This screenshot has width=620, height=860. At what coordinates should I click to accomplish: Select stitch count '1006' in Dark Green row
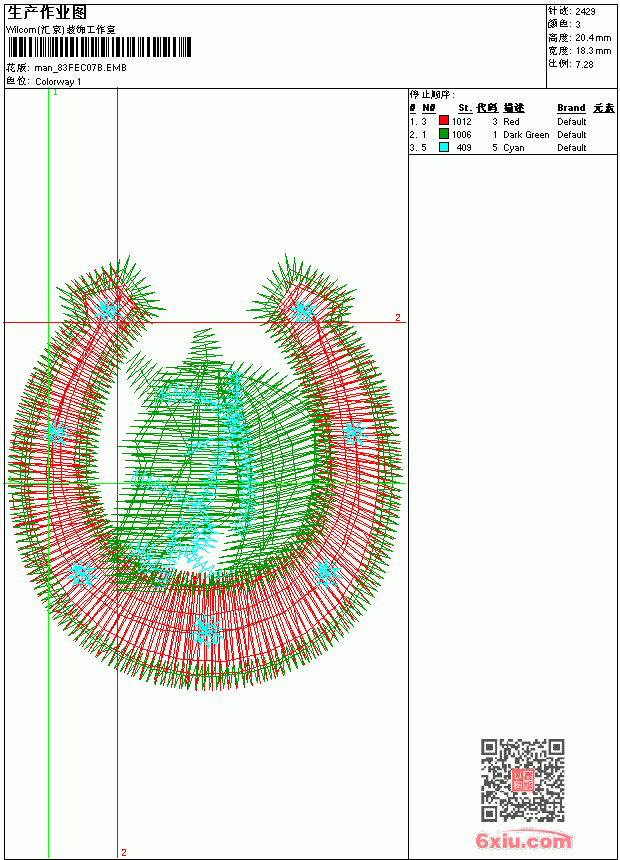point(461,135)
